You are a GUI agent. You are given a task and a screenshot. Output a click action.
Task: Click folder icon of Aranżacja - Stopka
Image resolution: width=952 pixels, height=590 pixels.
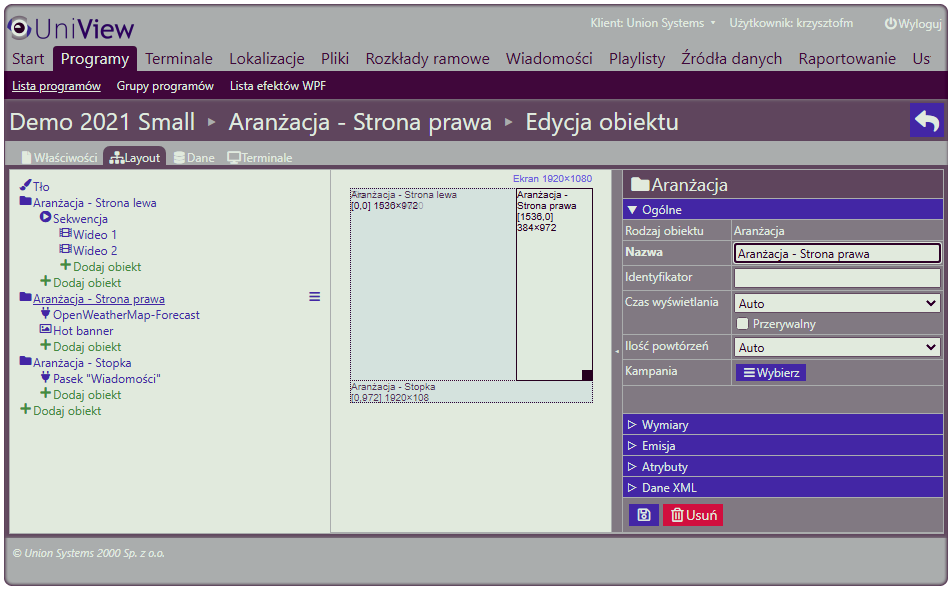26,361
